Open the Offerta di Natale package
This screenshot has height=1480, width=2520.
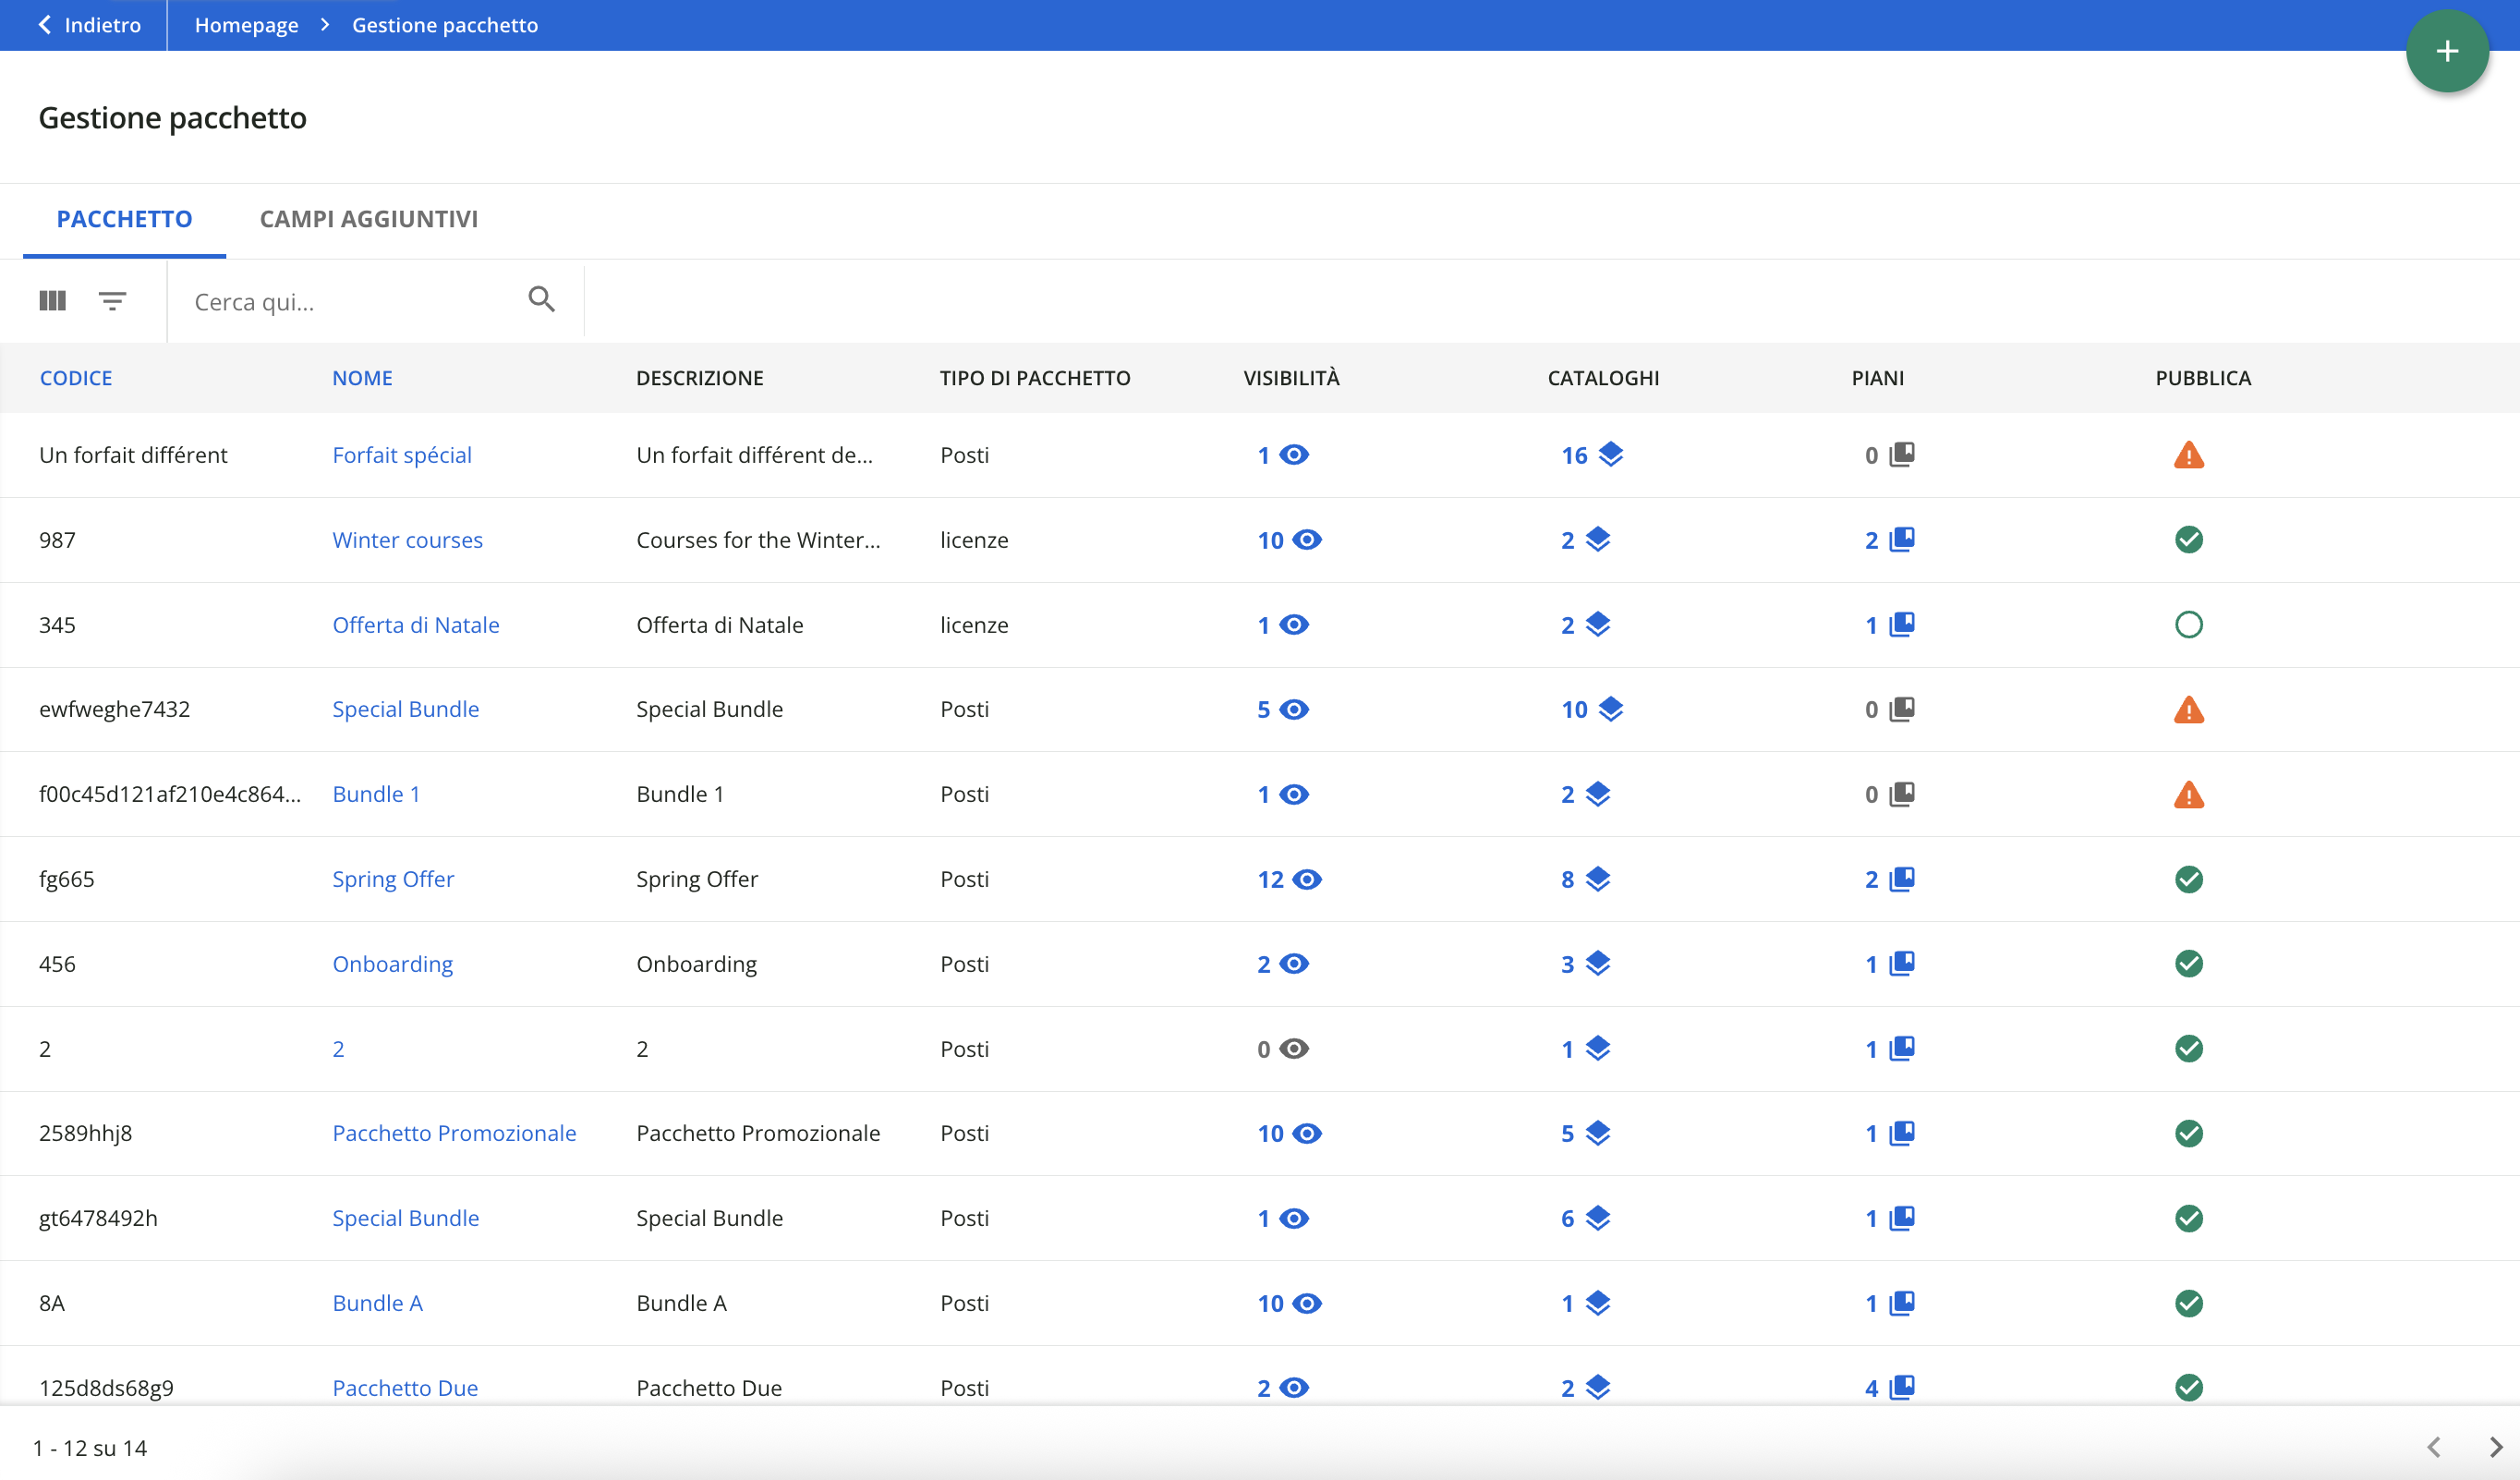click(x=416, y=625)
